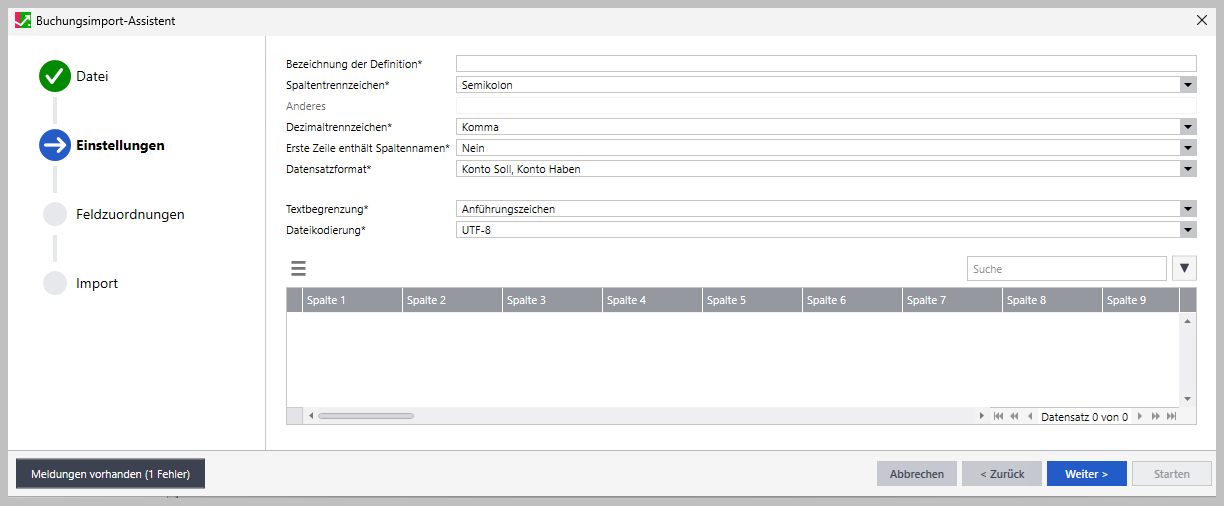Viewport: 1224px width, 506px height.
Task: Click the completed Datei step checkmark icon
Action: [x=55, y=77]
